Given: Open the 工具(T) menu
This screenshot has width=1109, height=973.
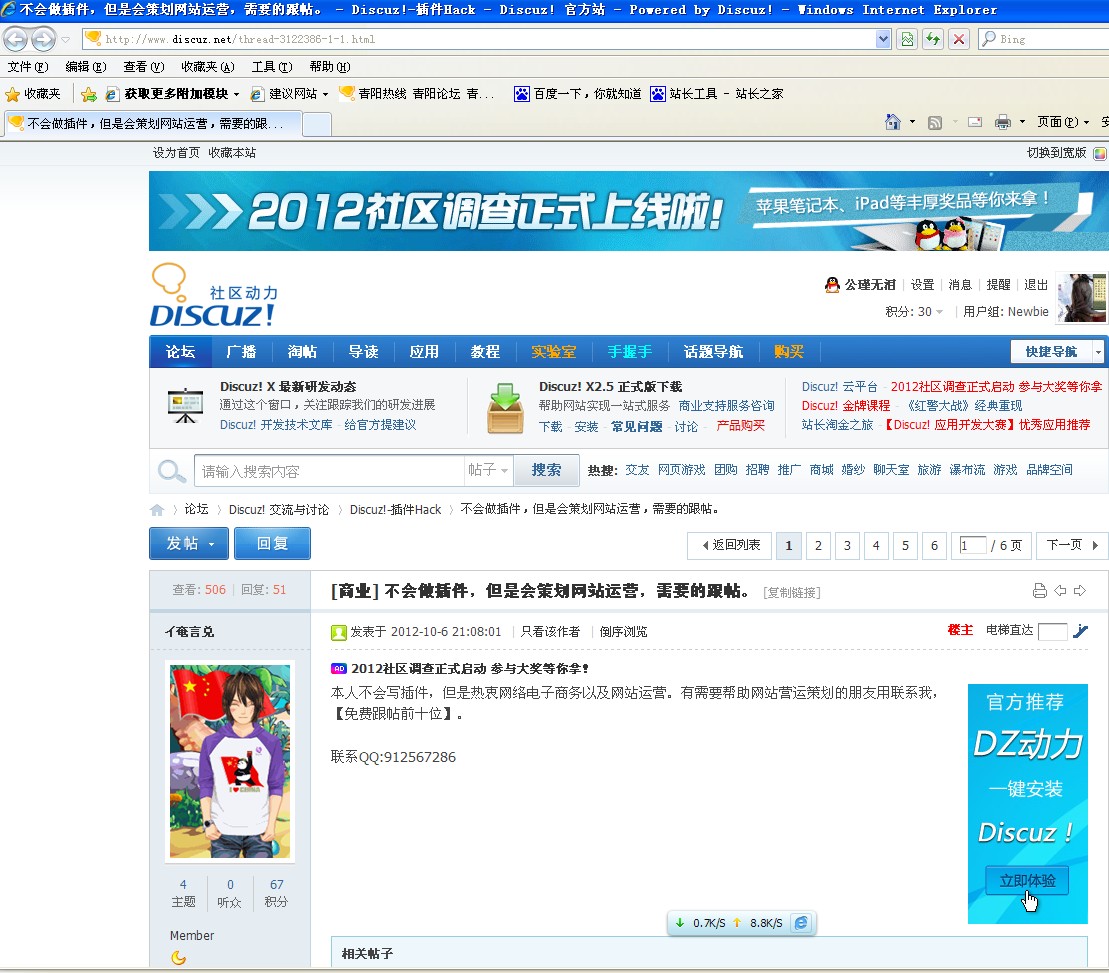Looking at the screenshot, I should coord(272,66).
